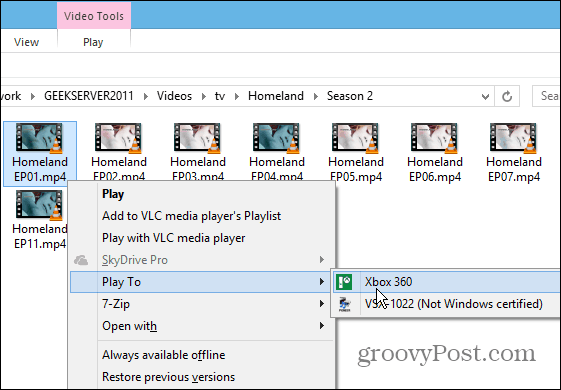Viewport: 561px width, 390px height.
Task: Send video to Xbox 360
Action: click(x=447, y=282)
